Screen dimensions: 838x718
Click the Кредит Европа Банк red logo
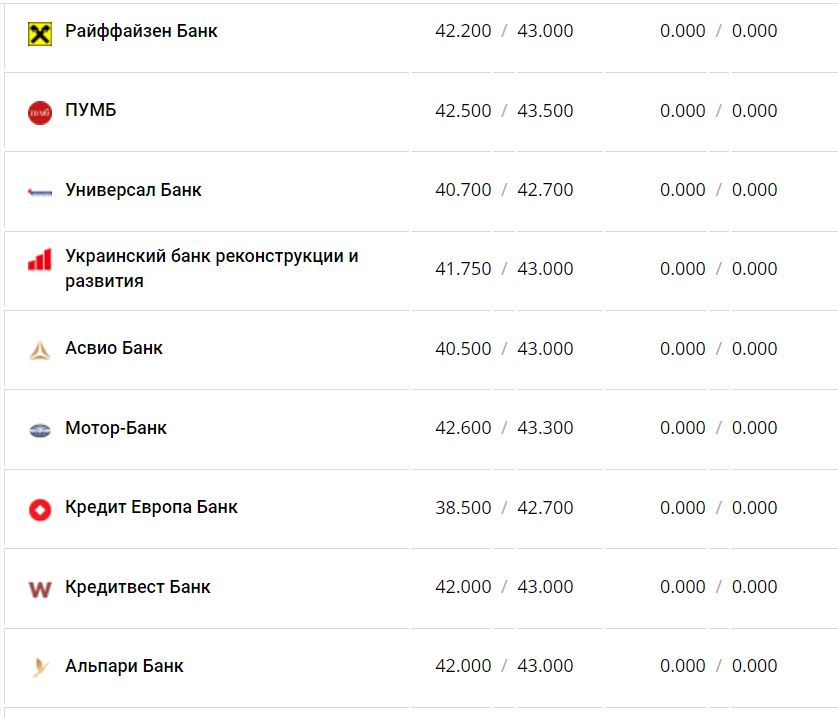[x=39, y=510]
